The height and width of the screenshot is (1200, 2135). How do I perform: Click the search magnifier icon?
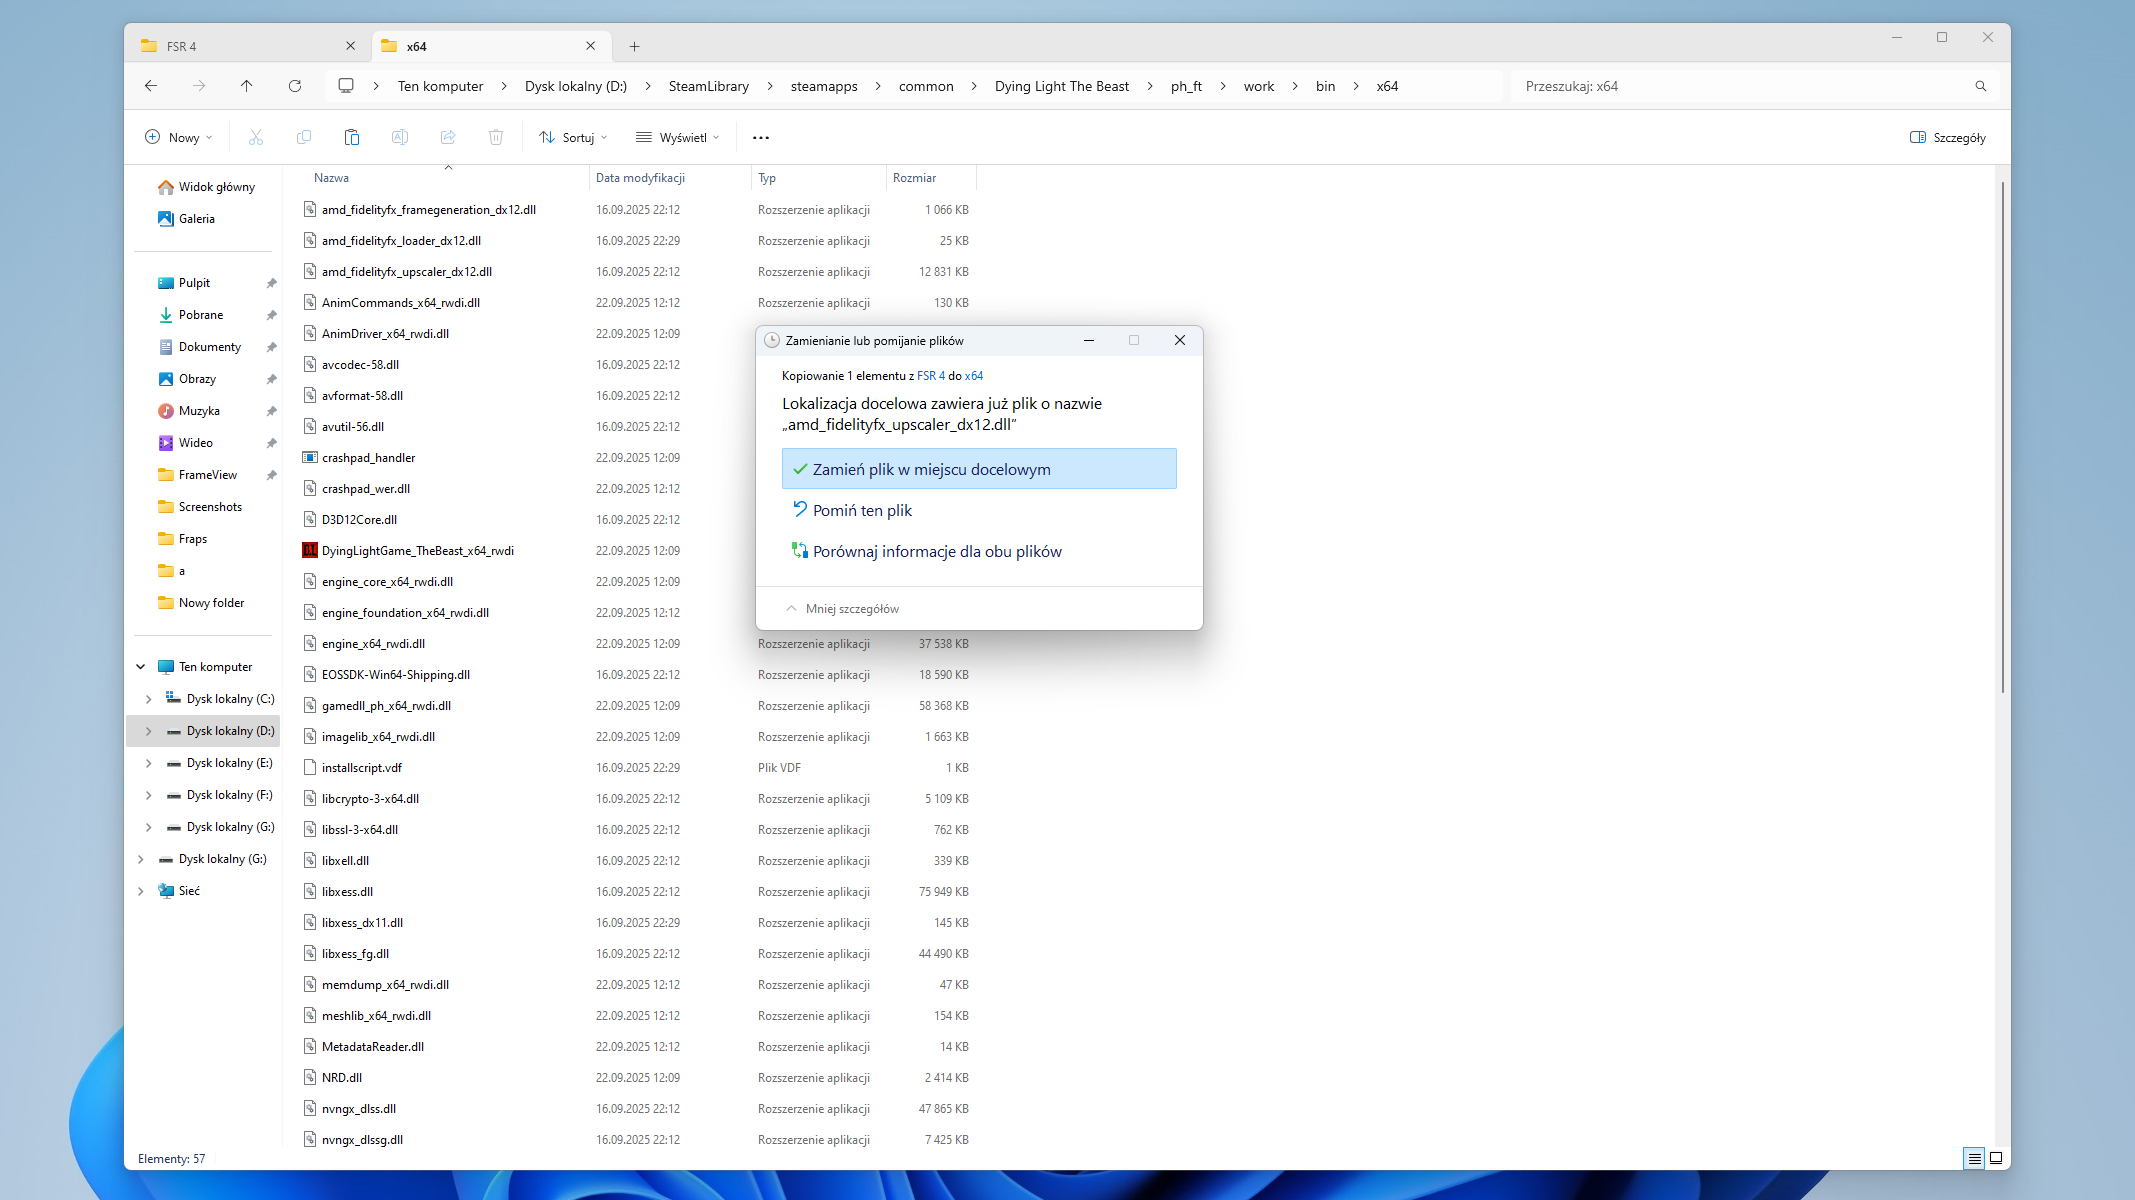[x=1981, y=86]
